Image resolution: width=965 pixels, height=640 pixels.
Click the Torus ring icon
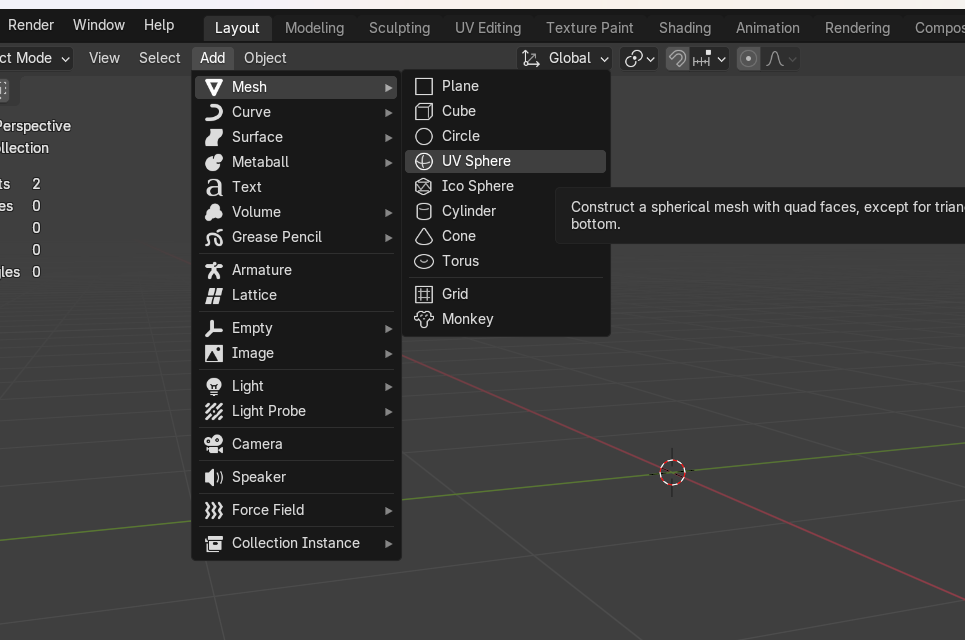point(423,262)
